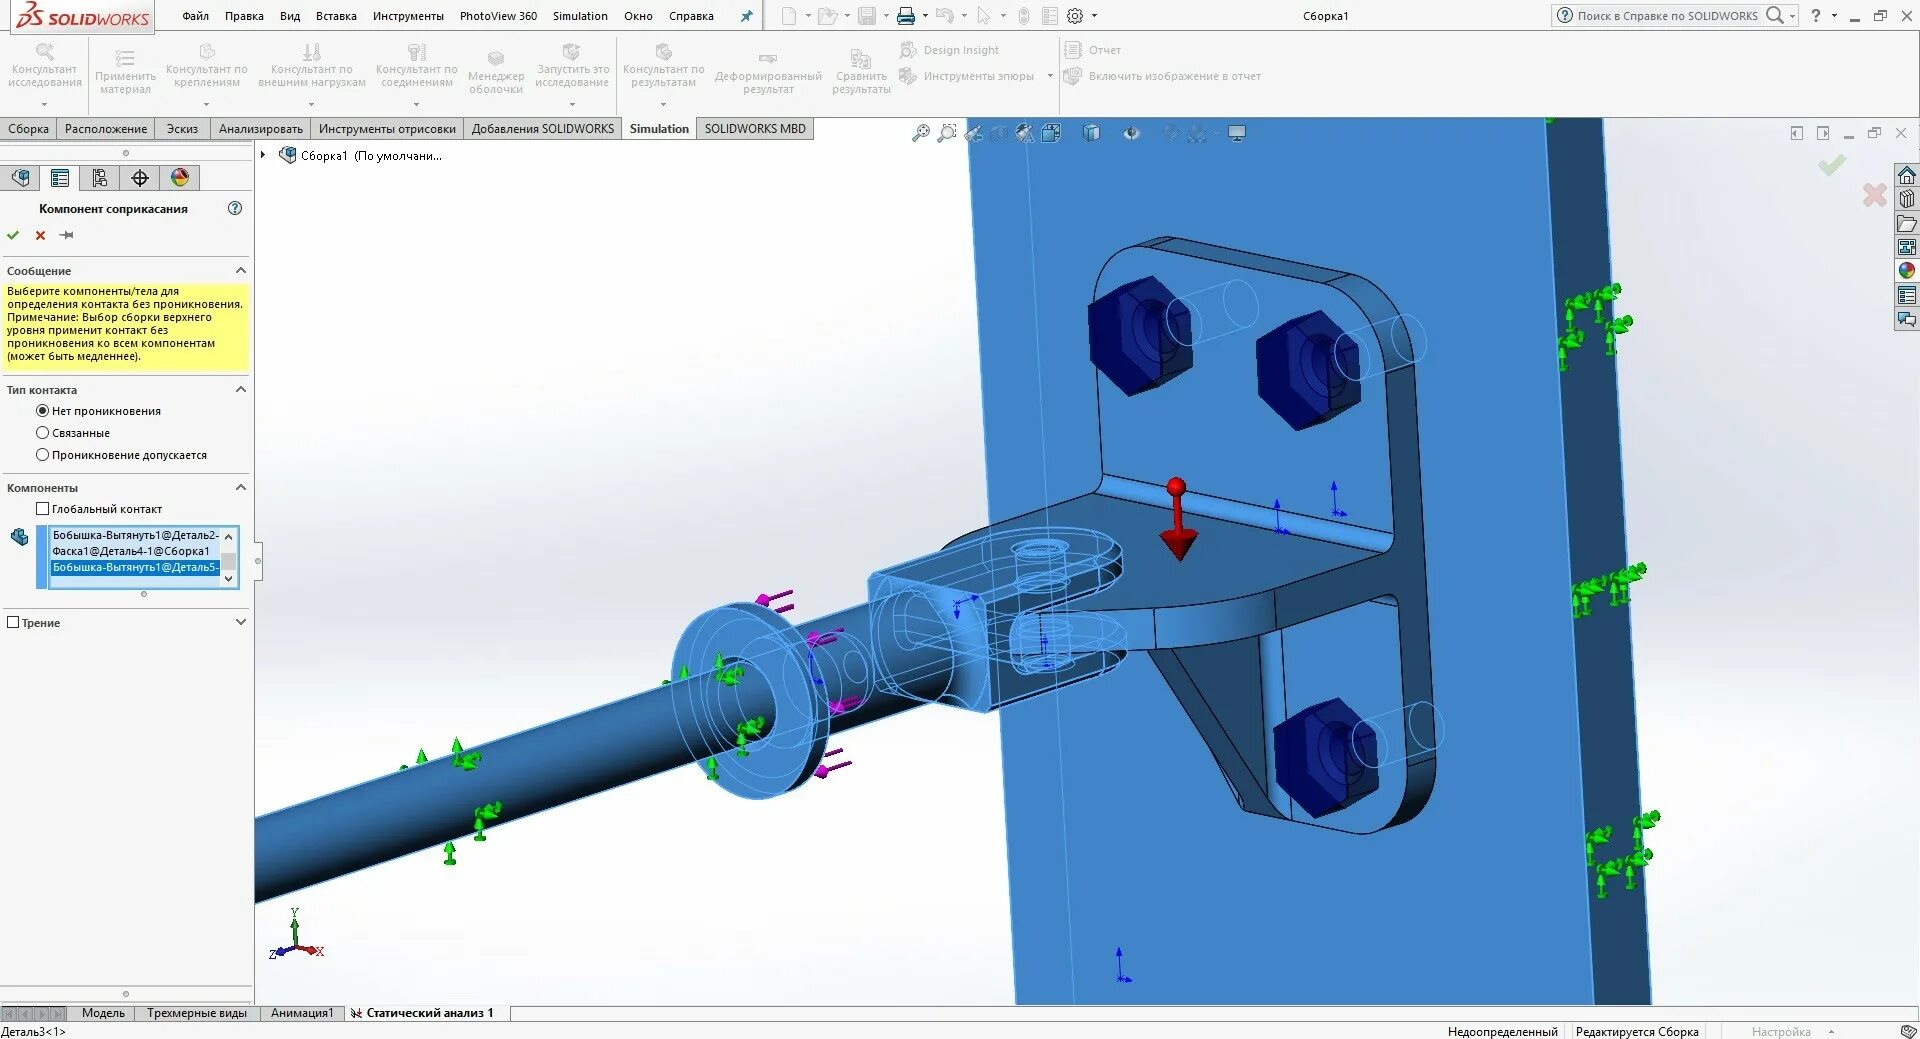The height and width of the screenshot is (1039, 1920).
Task: Open the Custom Properties icon in task pane
Action: coord(1907,295)
